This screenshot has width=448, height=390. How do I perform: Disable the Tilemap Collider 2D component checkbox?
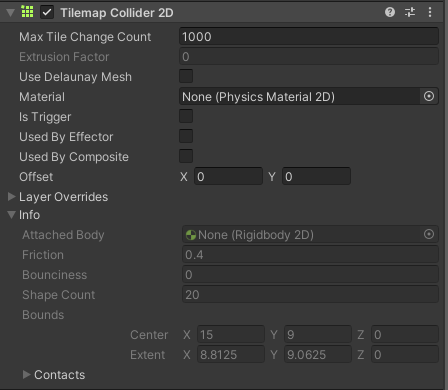click(47, 13)
